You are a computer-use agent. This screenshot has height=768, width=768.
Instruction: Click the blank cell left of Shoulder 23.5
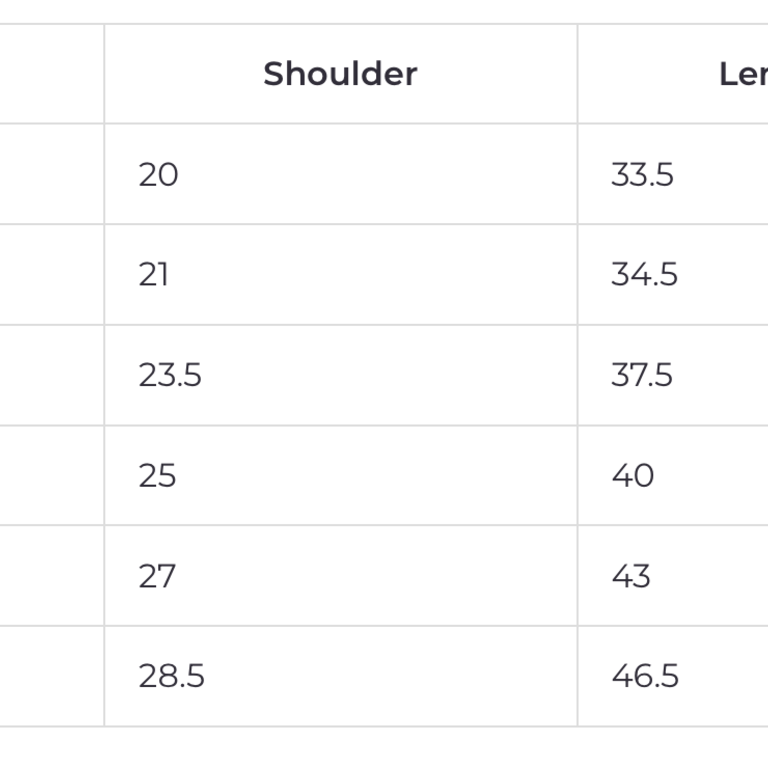[50, 375]
